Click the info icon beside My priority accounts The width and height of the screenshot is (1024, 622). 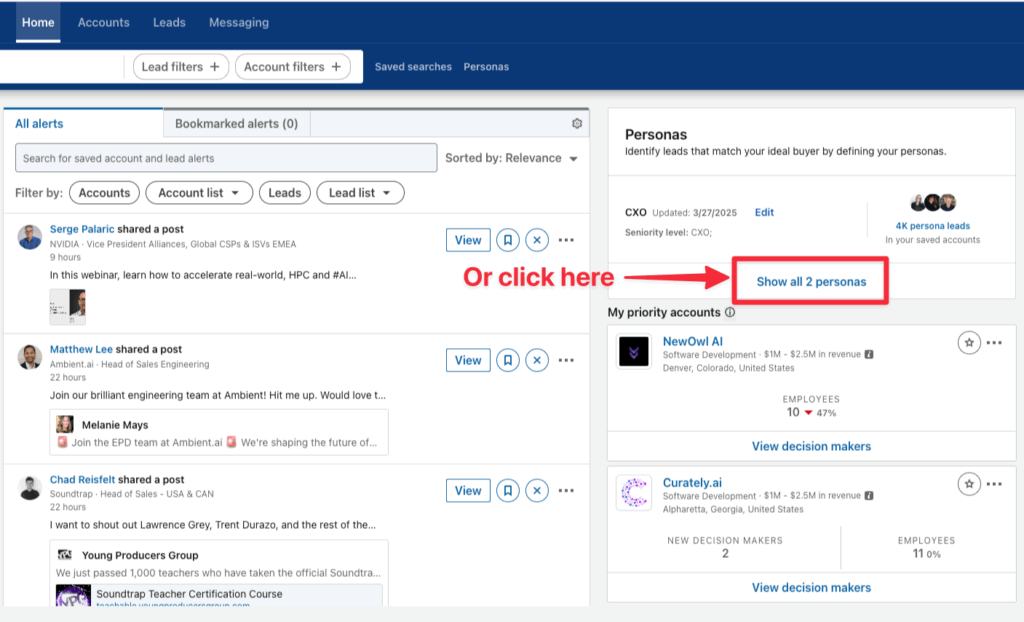click(730, 312)
